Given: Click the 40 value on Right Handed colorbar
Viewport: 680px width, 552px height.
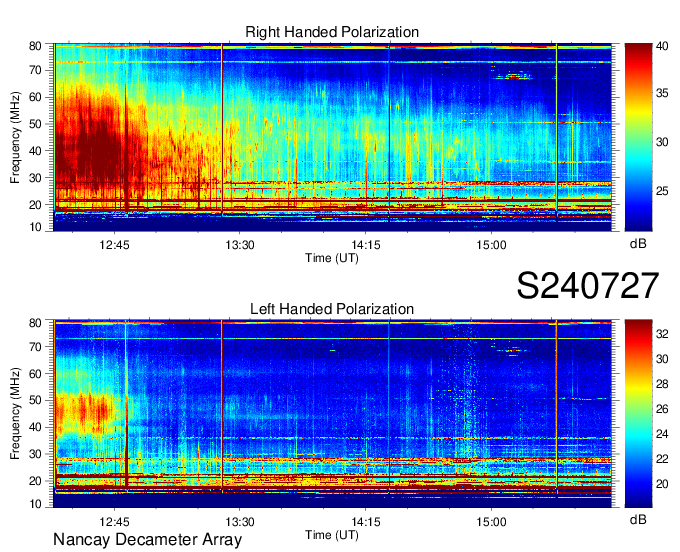Looking at the screenshot, I should pyautogui.click(x=662, y=46).
